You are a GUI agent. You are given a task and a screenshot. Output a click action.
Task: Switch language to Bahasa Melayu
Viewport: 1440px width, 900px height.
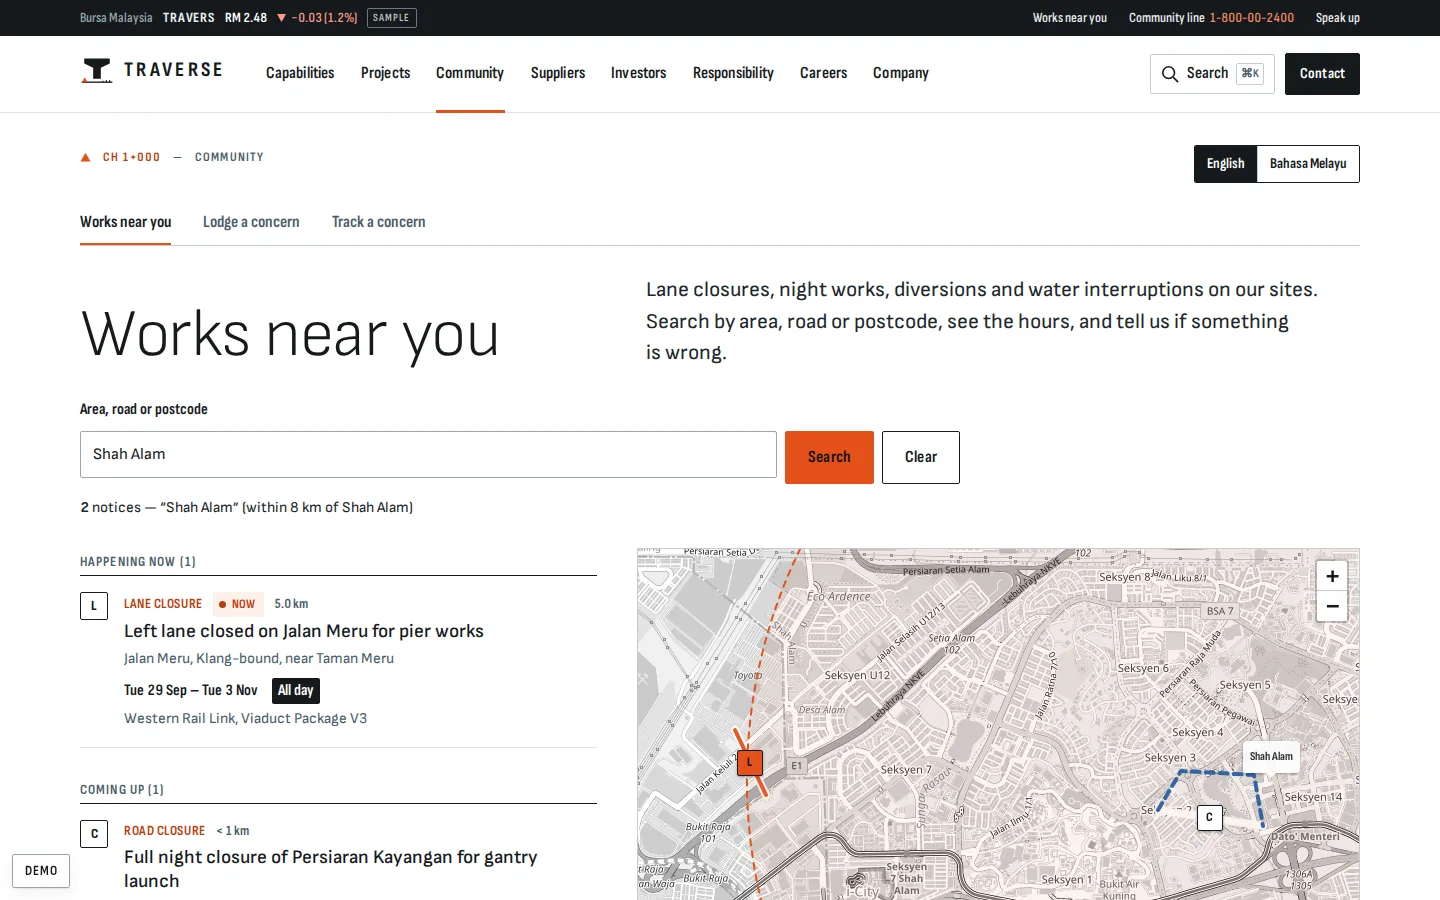[x=1308, y=164]
